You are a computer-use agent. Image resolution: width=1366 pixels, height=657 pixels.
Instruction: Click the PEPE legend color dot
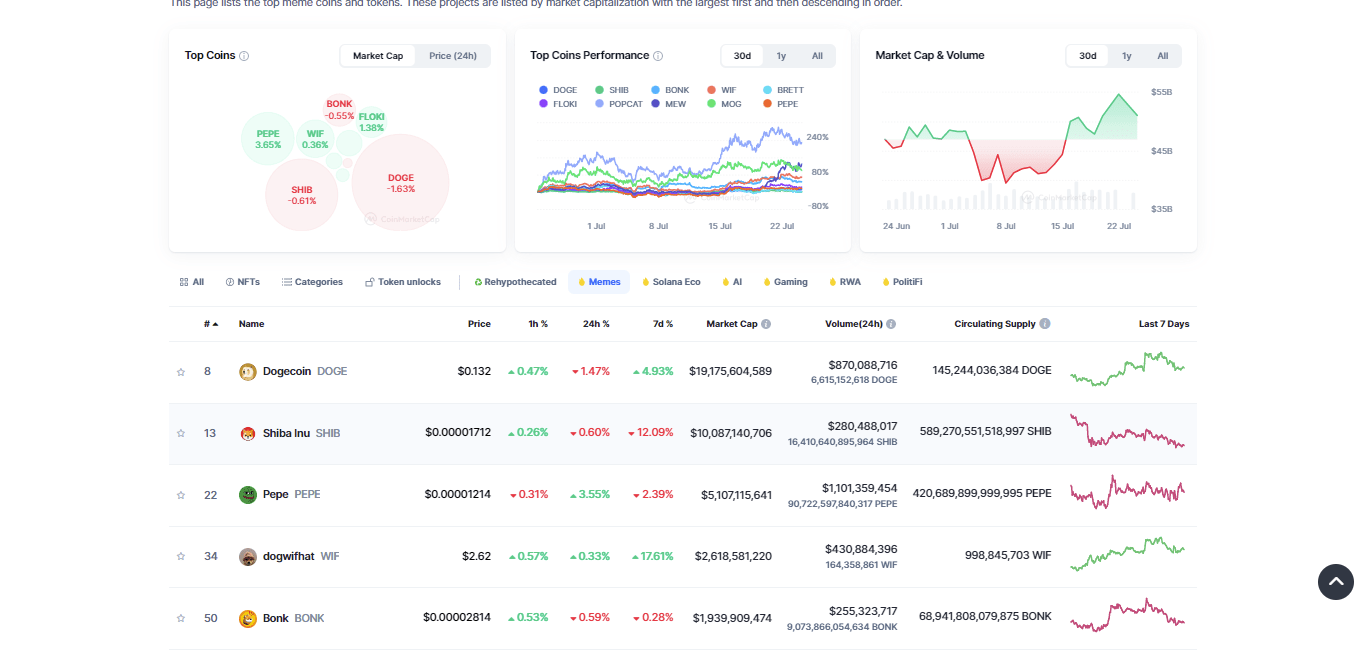(767, 104)
